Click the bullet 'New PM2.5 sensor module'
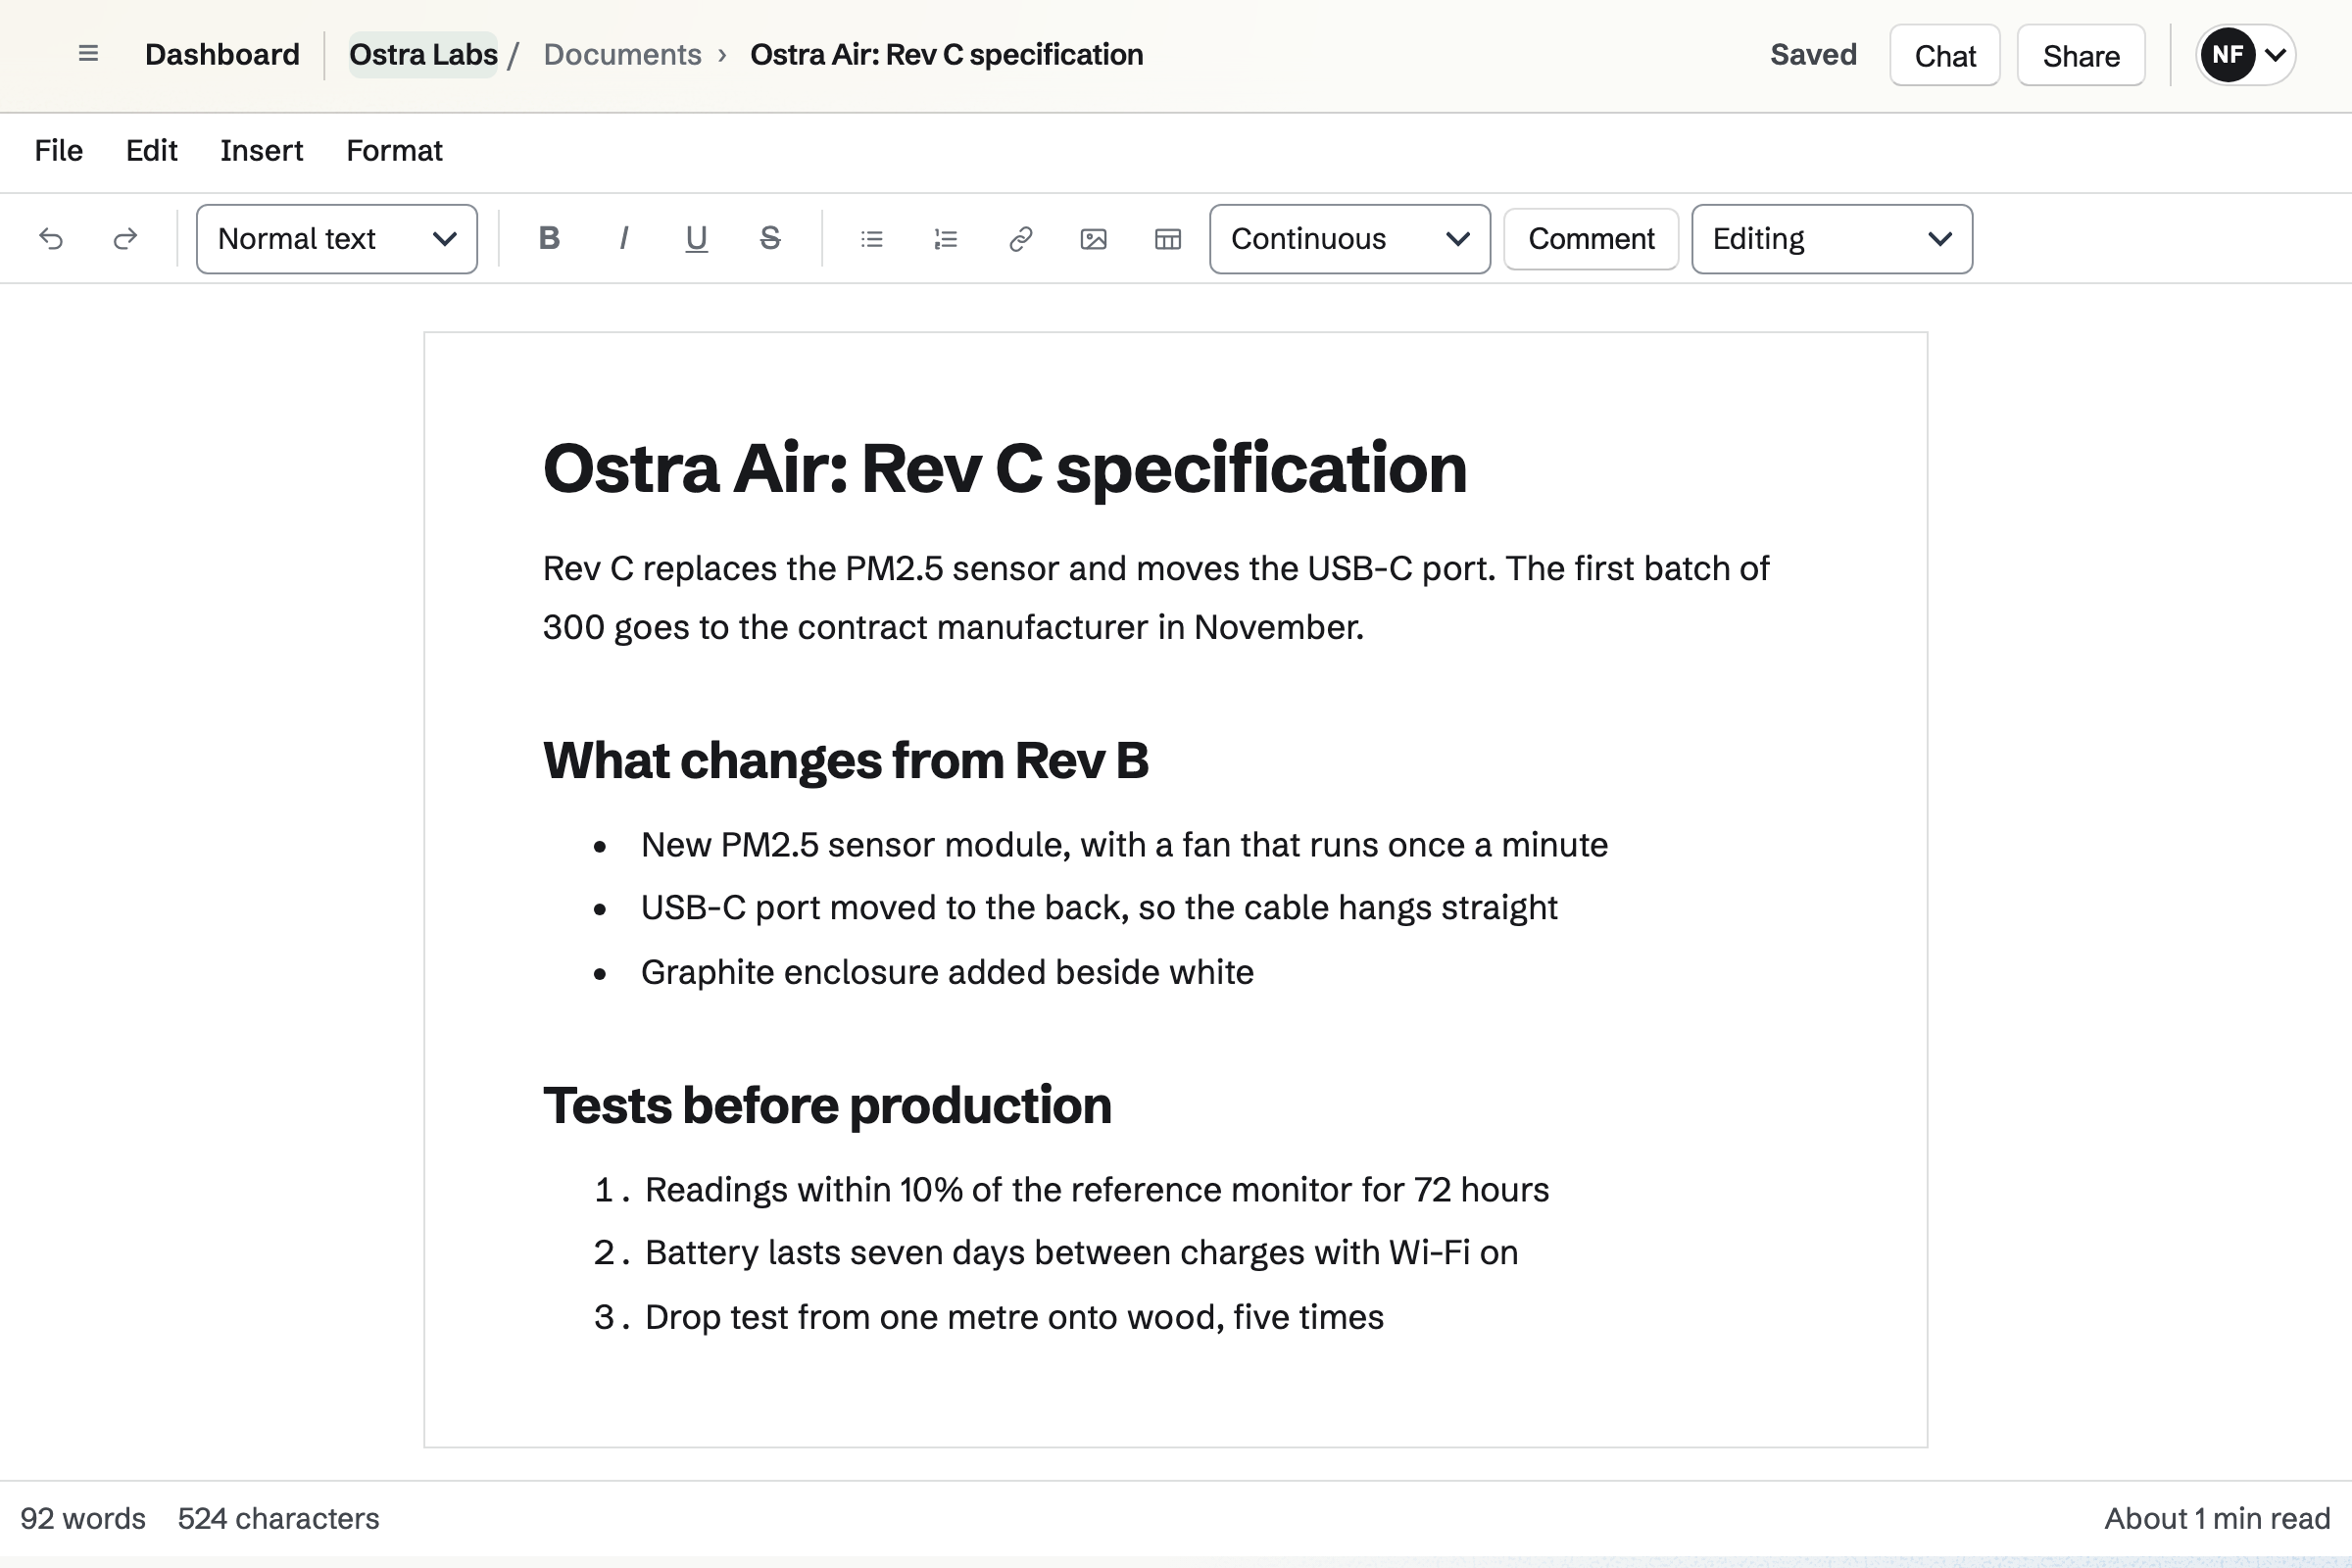This screenshot has width=2352, height=1568. coord(1124,845)
